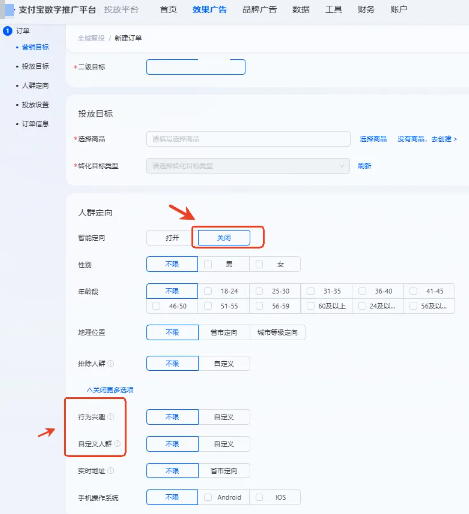
Task: Open the 品牌广告 top menu
Action: (260, 10)
